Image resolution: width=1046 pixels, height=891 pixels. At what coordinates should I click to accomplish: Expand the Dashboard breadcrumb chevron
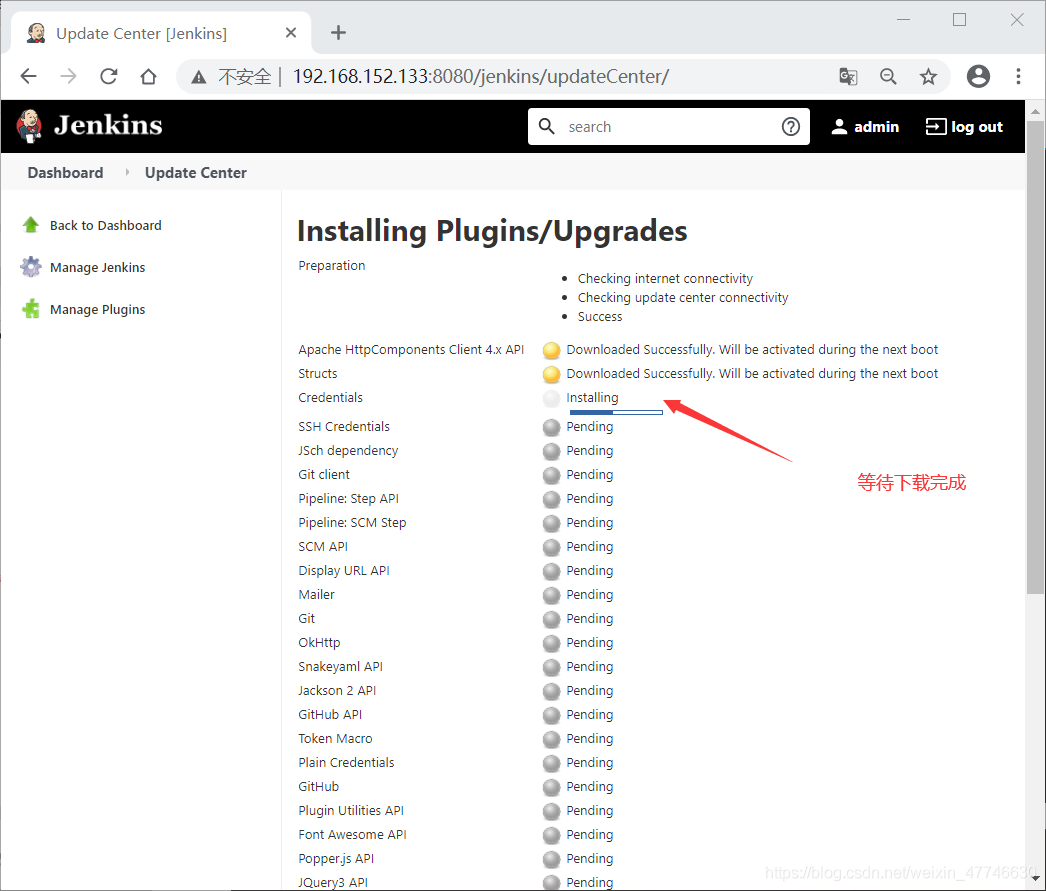pos(127,172)
